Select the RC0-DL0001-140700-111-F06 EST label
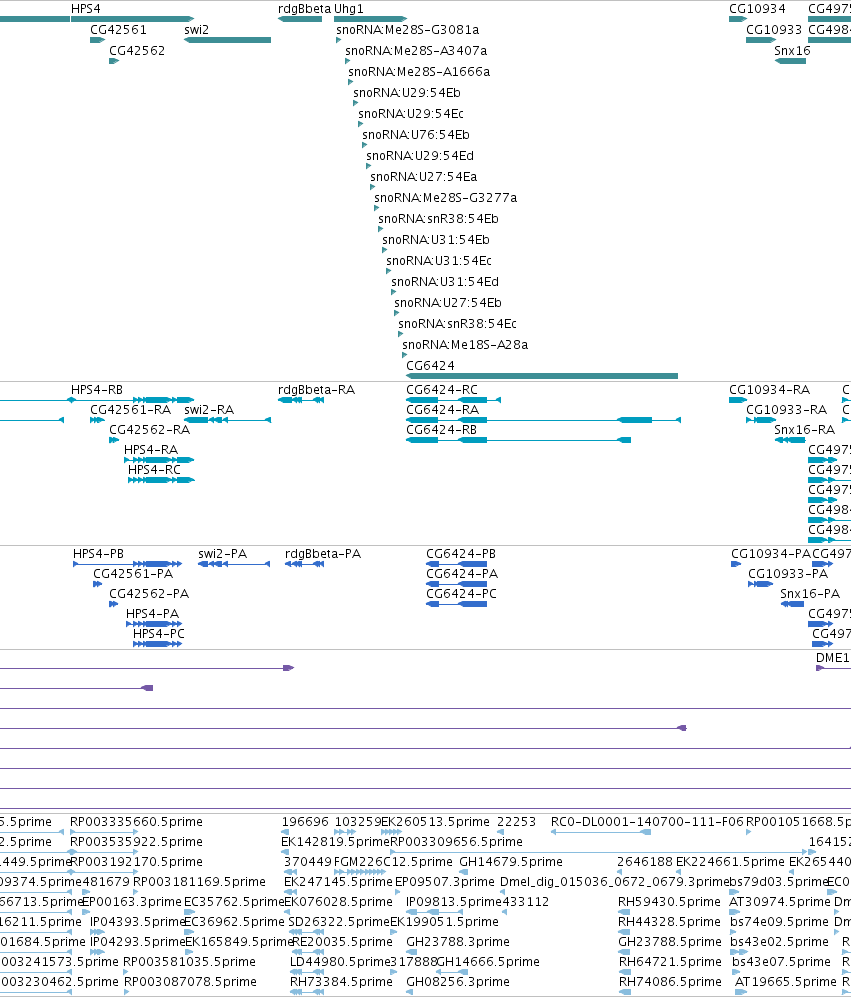Image resolution: width=851 pixels, height=997 pixels. tap(647, 822)
